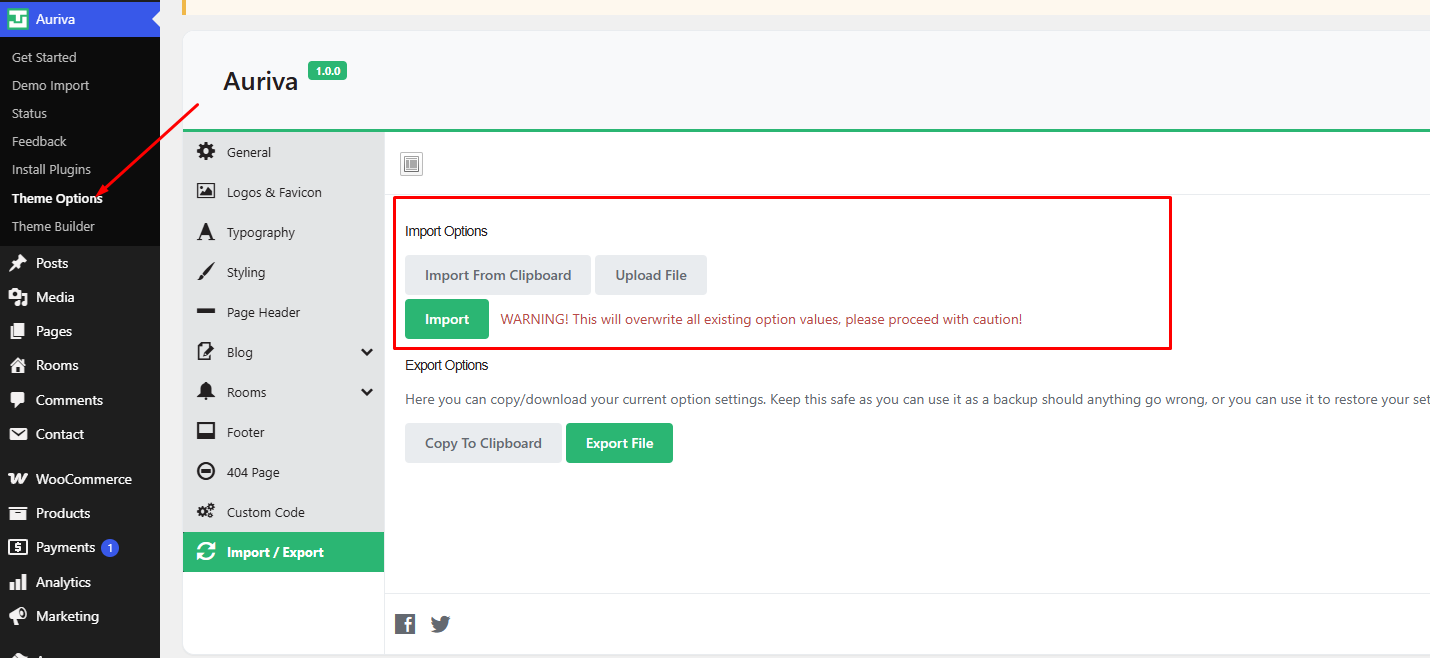Screen dimensions: 1430x658
Task: Switch to the Custom Code tab
Action: pos(283,512)
